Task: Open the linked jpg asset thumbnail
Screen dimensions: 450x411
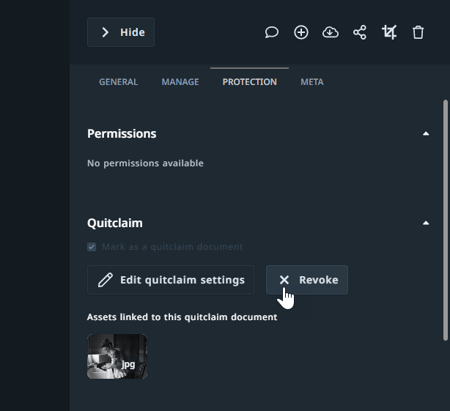Action: click(117, 356)
